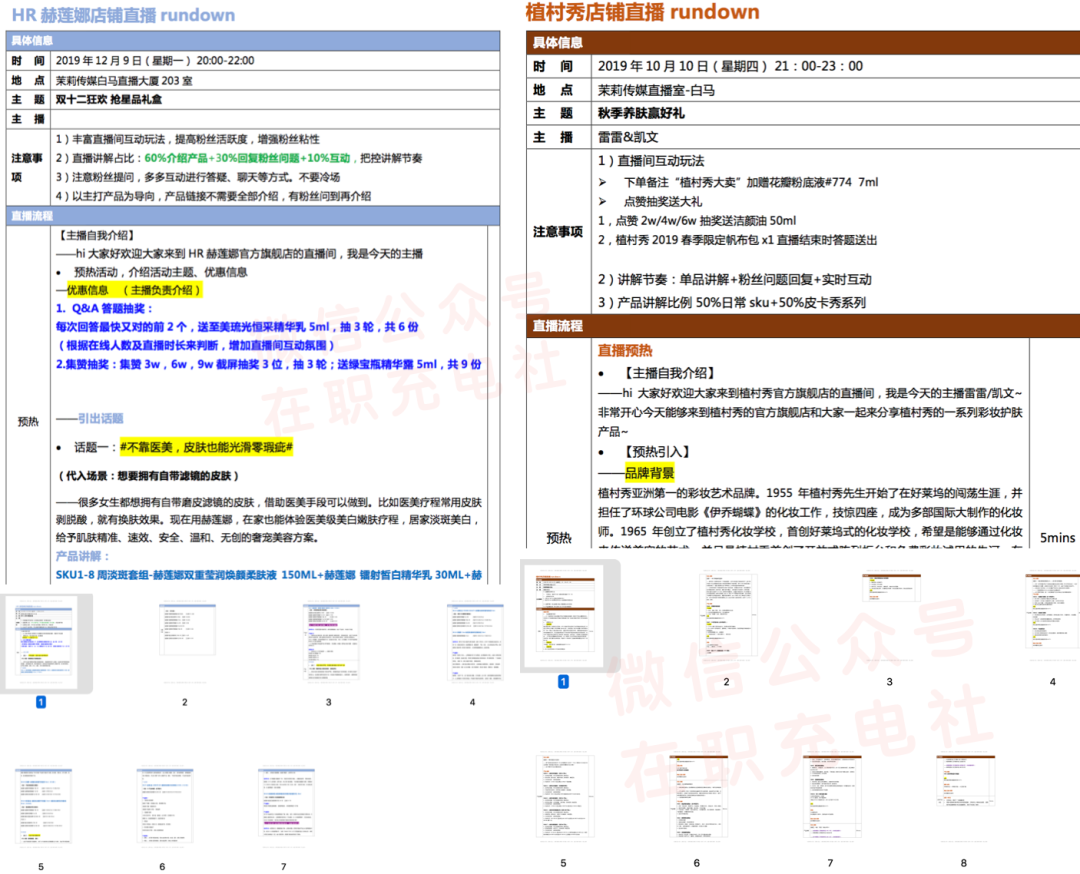The width and height of the screenshot is (1080, 874).
Task: Click the '【预热引入】' bullet
Action: (x=655, y=452)
